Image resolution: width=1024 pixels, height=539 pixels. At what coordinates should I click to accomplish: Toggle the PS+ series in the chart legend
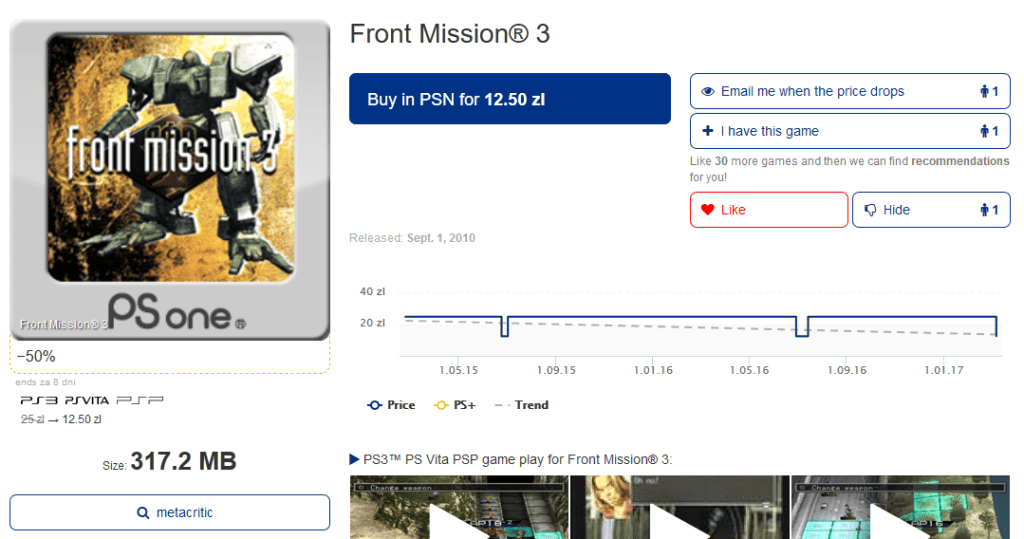pyautogui.click(x=455, y=405)
